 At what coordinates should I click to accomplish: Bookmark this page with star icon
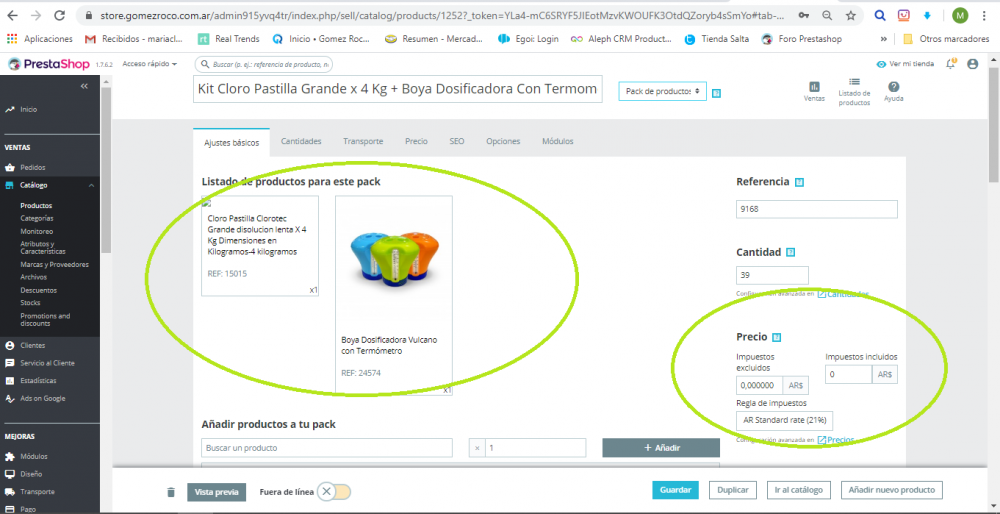tap(851, 15)
